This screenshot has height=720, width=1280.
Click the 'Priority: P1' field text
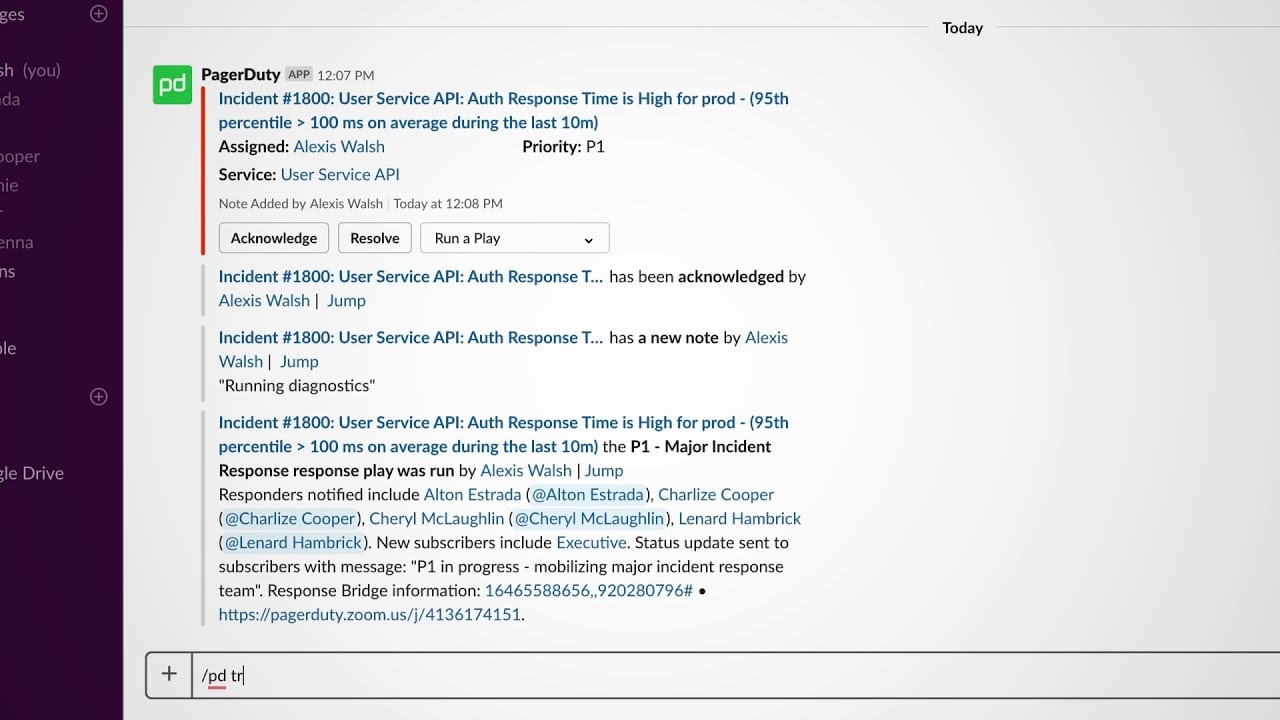pos(563,146)
